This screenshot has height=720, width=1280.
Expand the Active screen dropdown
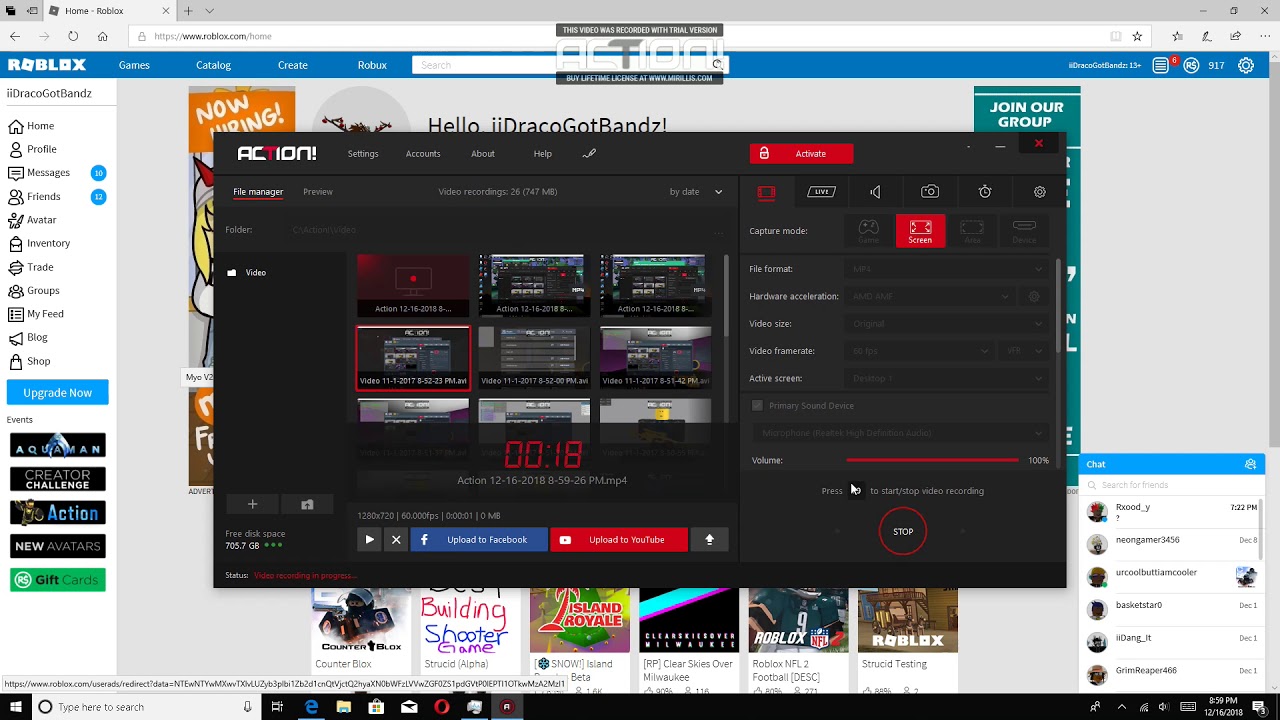tap(947, 379)
